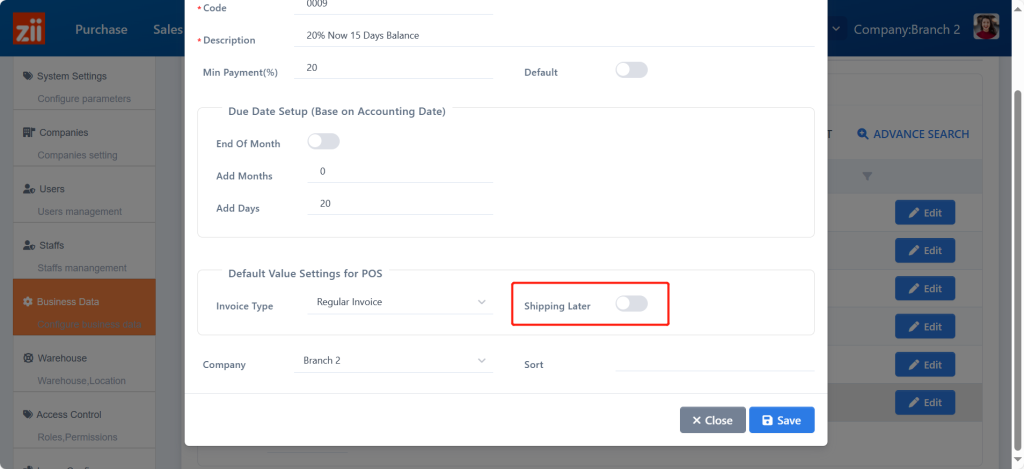Close the dialog with Close button
Viewport: 1024px width, 469px height.
(x=712, y=420)
